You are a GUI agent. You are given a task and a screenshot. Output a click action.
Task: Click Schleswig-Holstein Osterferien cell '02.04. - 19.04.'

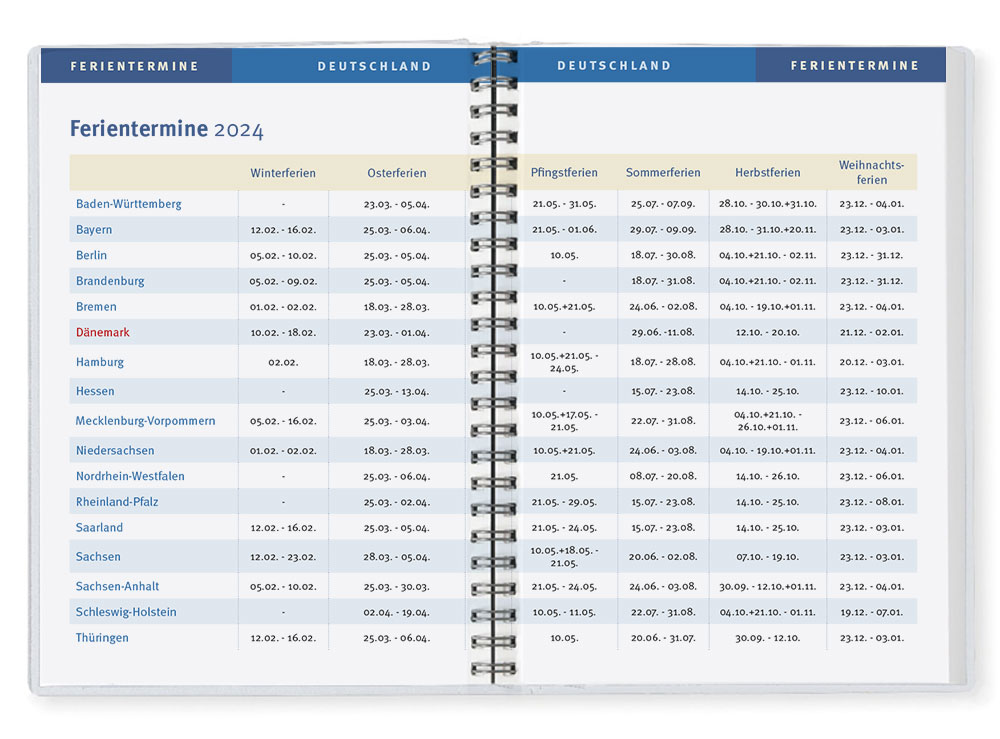point(397,613)
